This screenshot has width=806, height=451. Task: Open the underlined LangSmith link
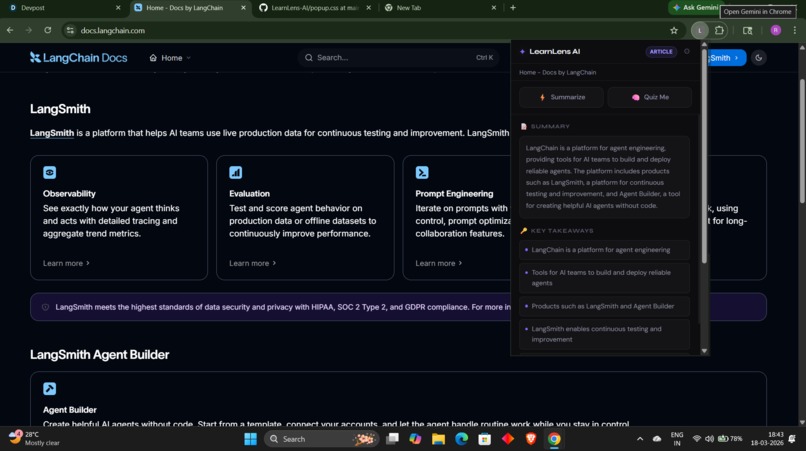click(51, 133)
